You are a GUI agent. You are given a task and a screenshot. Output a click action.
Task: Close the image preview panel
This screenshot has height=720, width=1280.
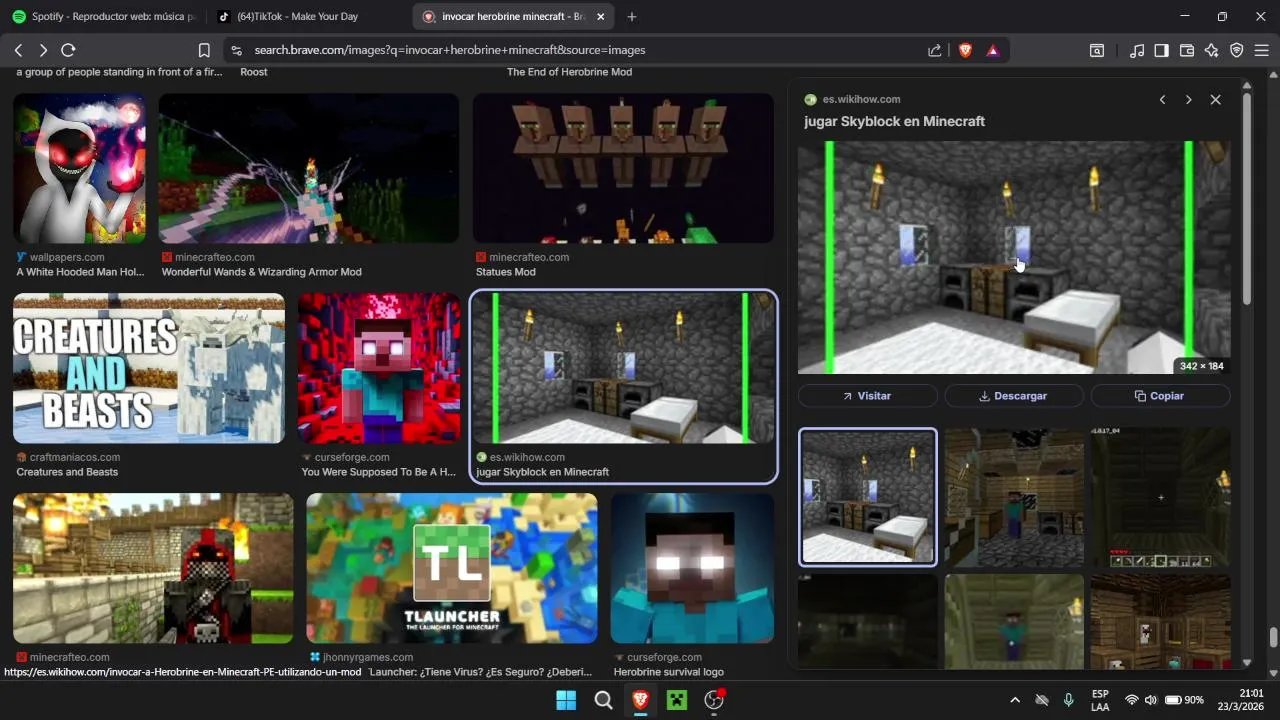coord(1215,100)
